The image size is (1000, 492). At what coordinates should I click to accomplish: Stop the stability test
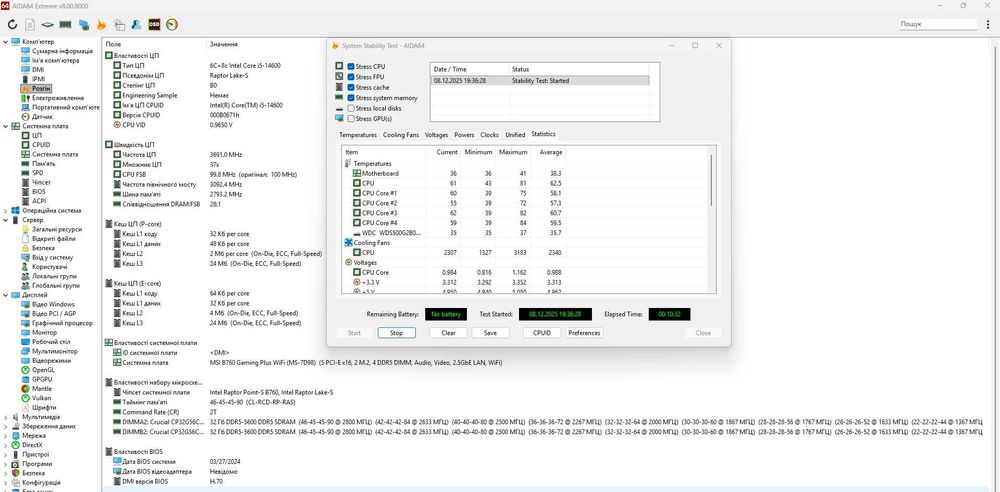tap(397, 333)
